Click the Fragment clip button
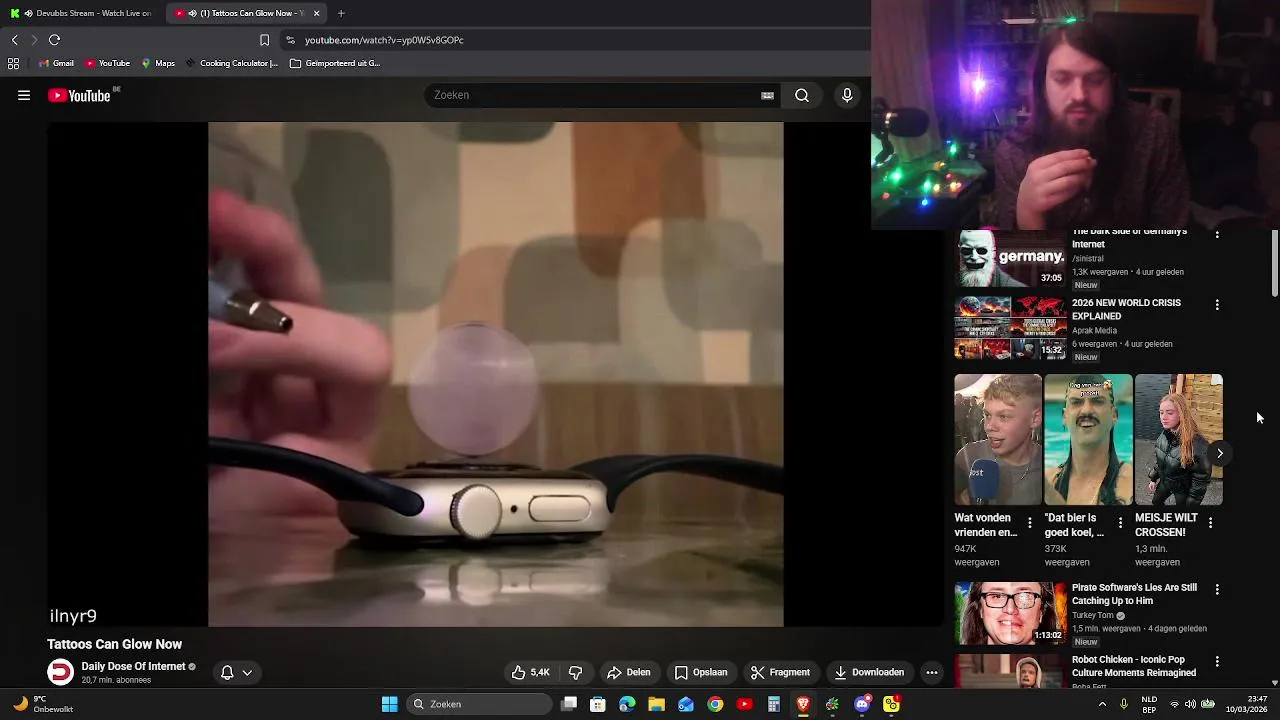The width and height of the screenshot is (1280, 720). tap(780, 672)
